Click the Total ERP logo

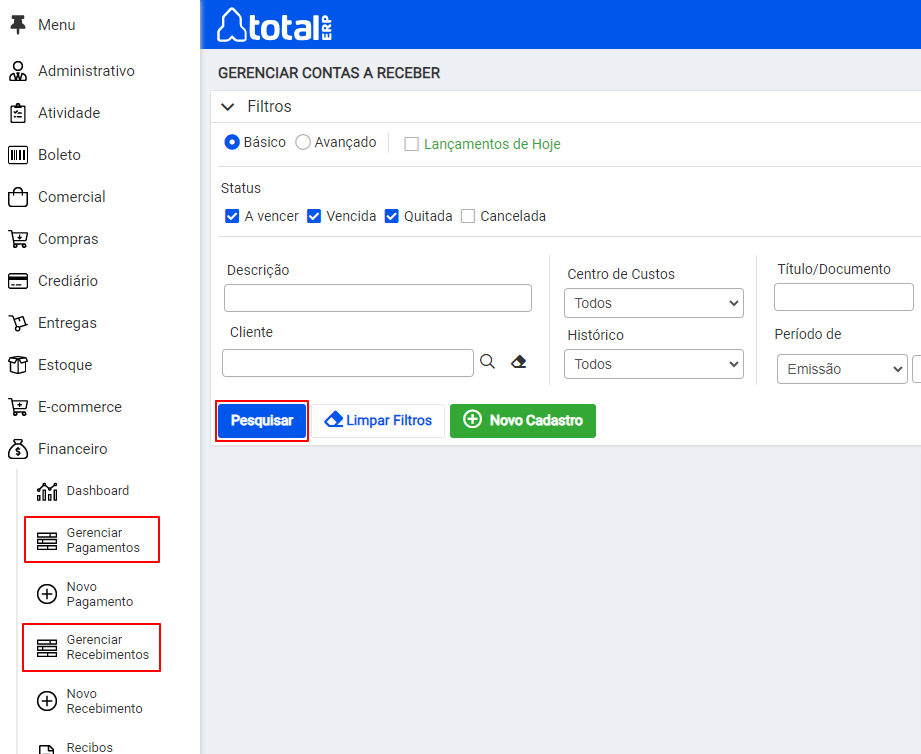point(274,25)
